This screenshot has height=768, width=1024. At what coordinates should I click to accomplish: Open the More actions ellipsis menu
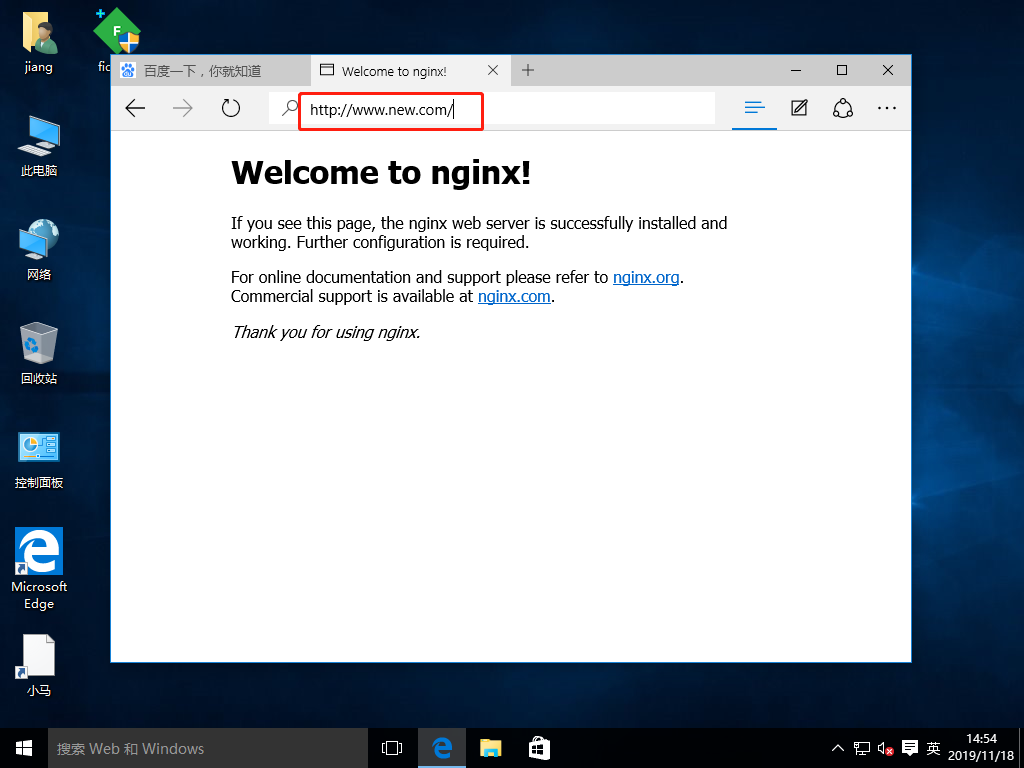point(887,108)
